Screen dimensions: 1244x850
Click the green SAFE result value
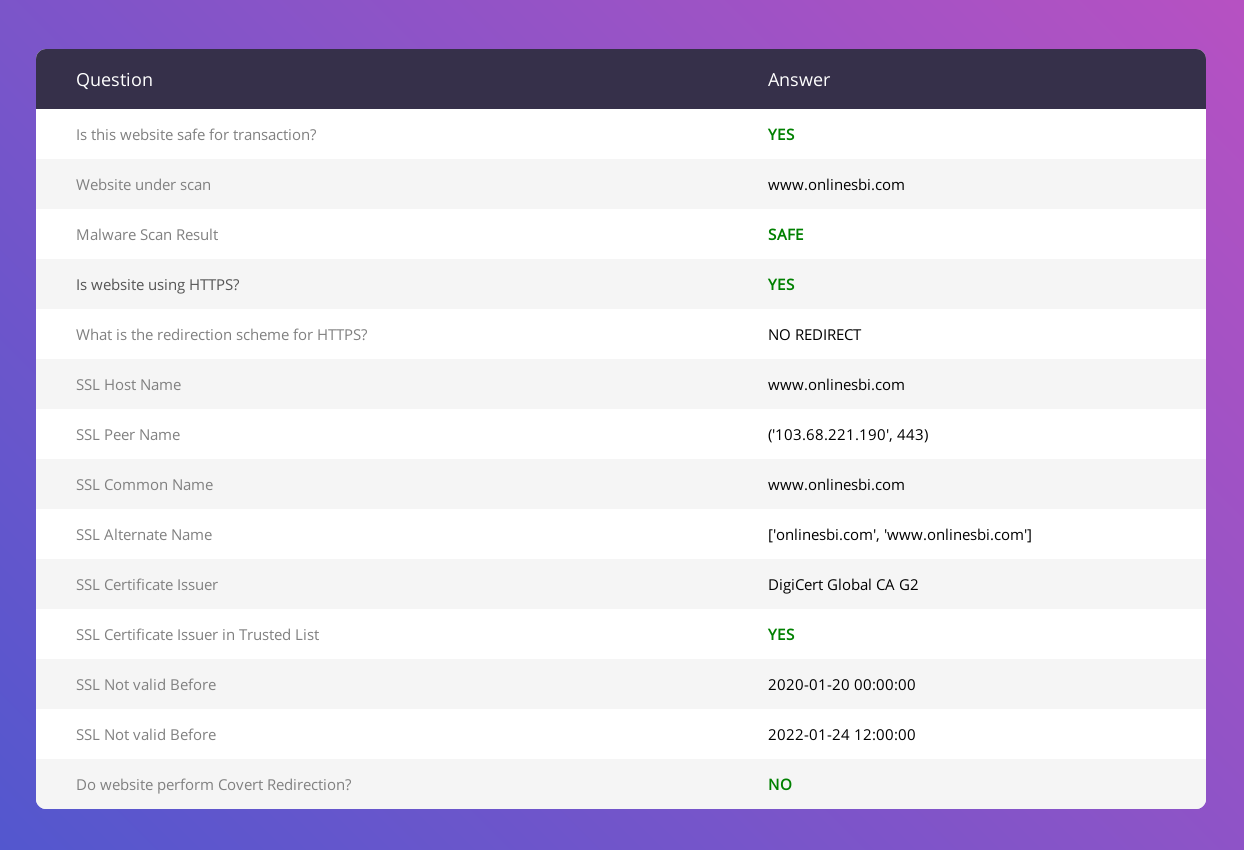pyautogui.click(x=785, y=234)
